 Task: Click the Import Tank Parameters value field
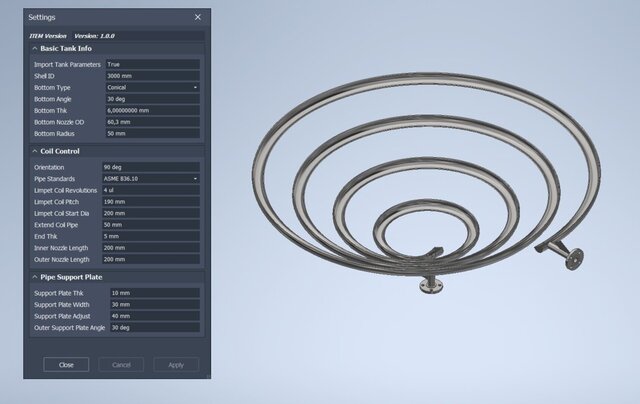click(x=150, y=64)
